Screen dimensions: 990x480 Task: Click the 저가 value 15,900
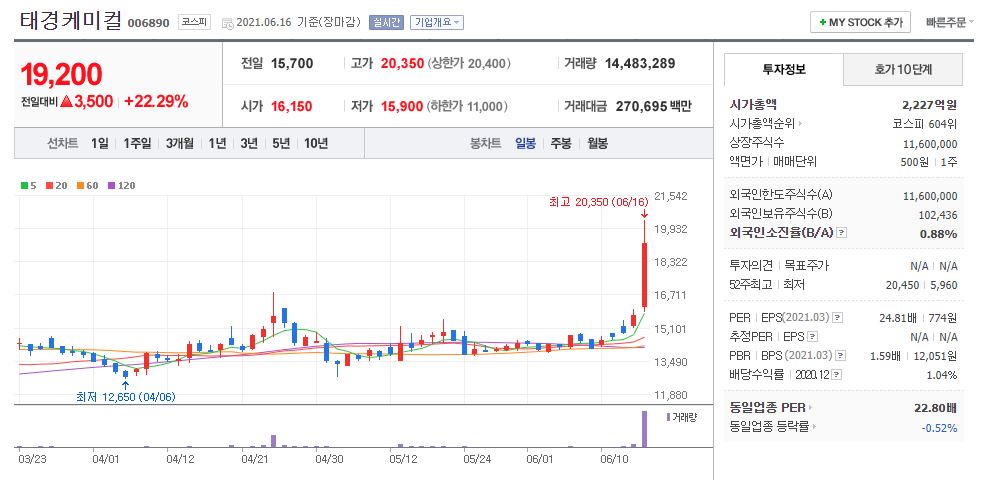[x=402, y=106]
